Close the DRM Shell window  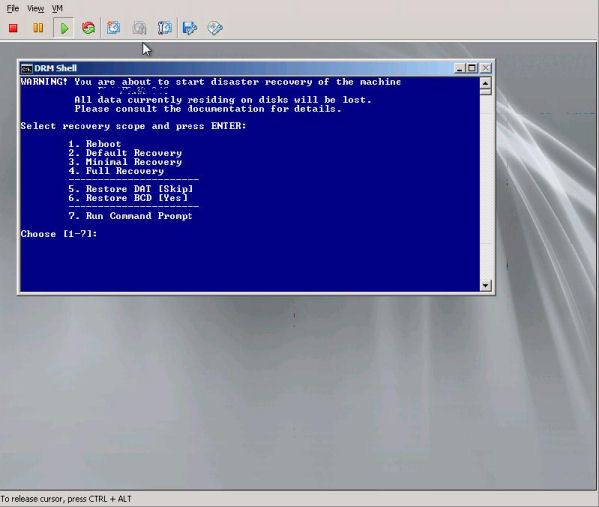(x=486, y=68)
